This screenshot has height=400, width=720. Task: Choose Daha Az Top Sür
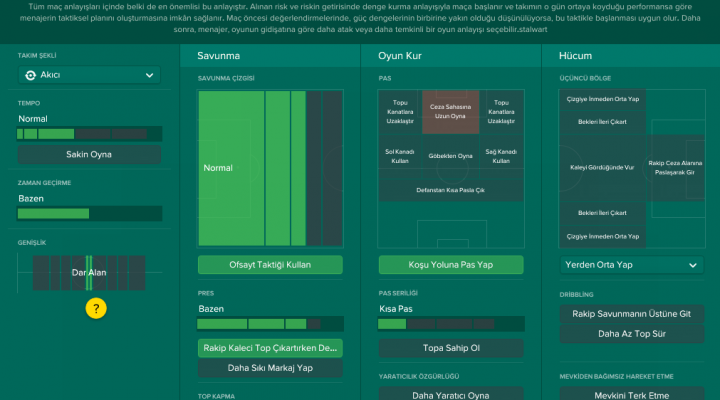(x=631, y=334)
